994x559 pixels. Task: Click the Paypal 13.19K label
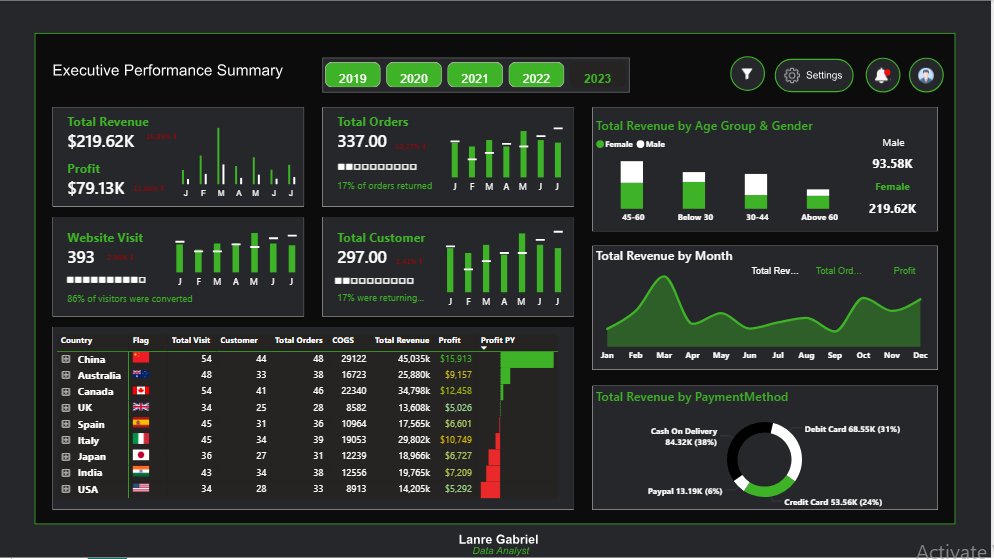tap(685, 491)
